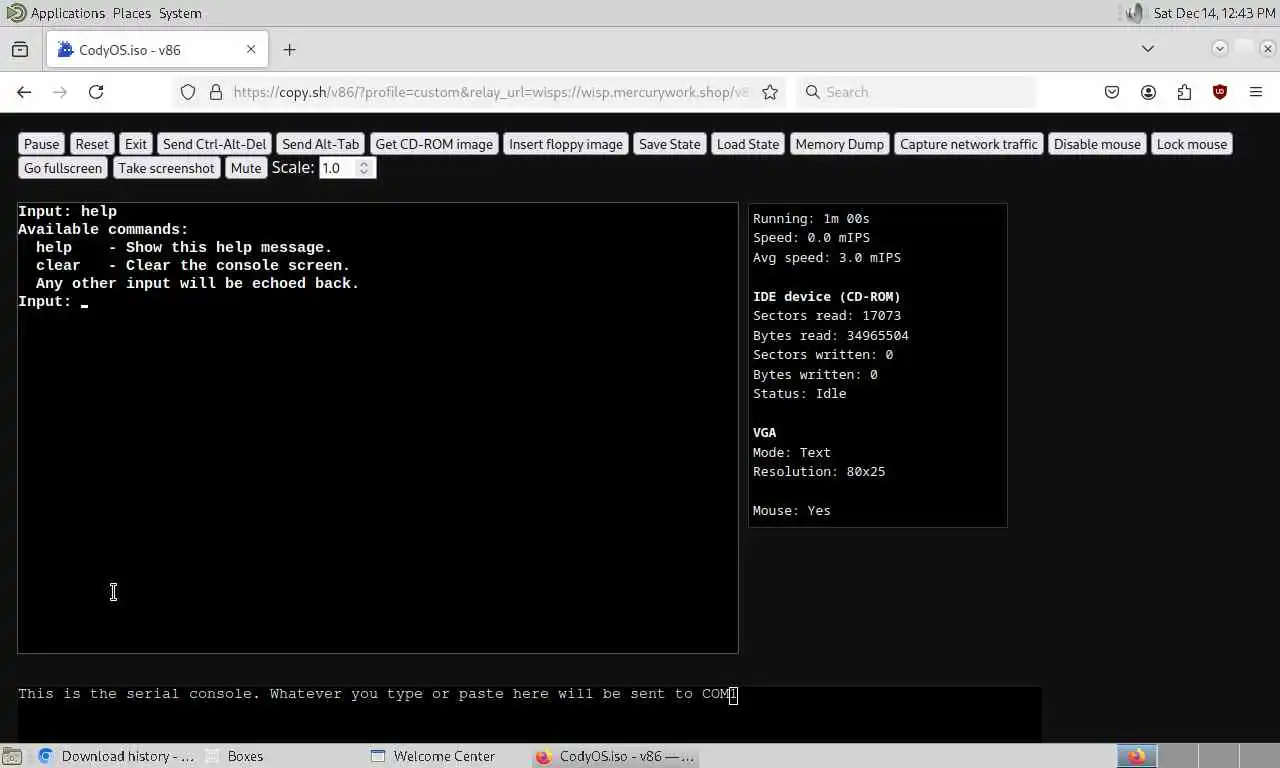Image resolution: width=1280 pixels, height=768 pixels.
Task: Go back with the browser back arrow
Action: pos(24,92)
